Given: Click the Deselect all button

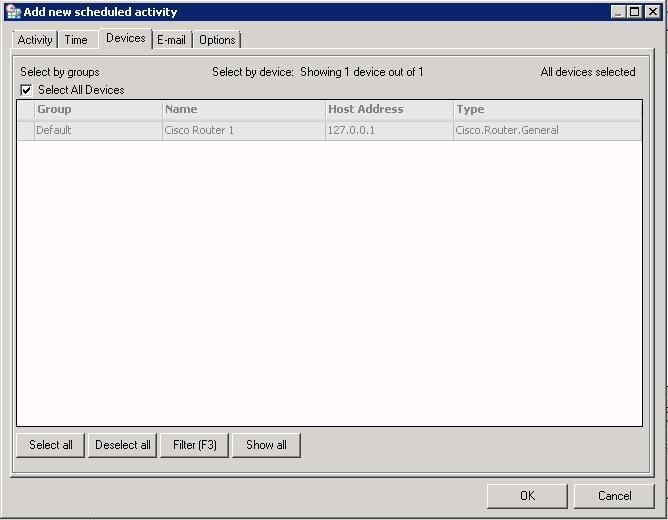Looking at the screenshot, I should (123, 445).
